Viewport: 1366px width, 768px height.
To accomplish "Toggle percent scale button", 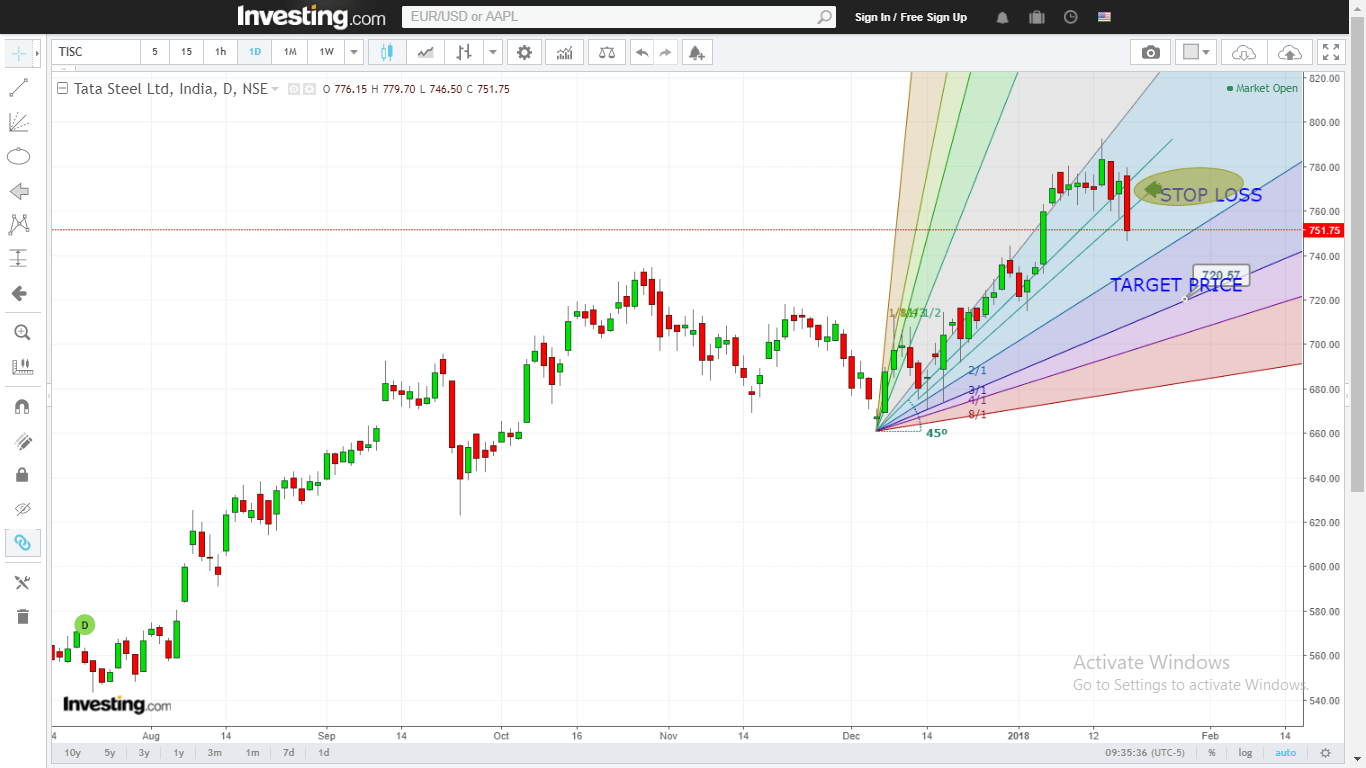I will pos(1212,752).
